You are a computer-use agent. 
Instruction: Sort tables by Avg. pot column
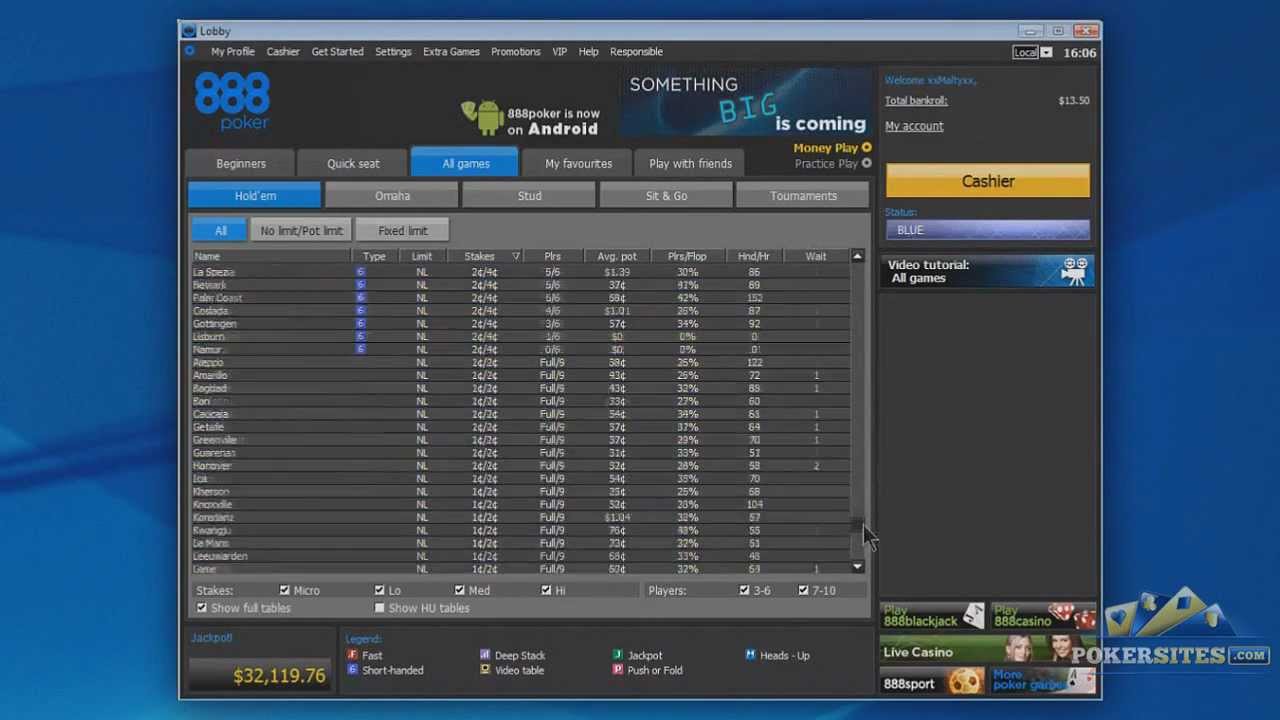coord(617,257)
